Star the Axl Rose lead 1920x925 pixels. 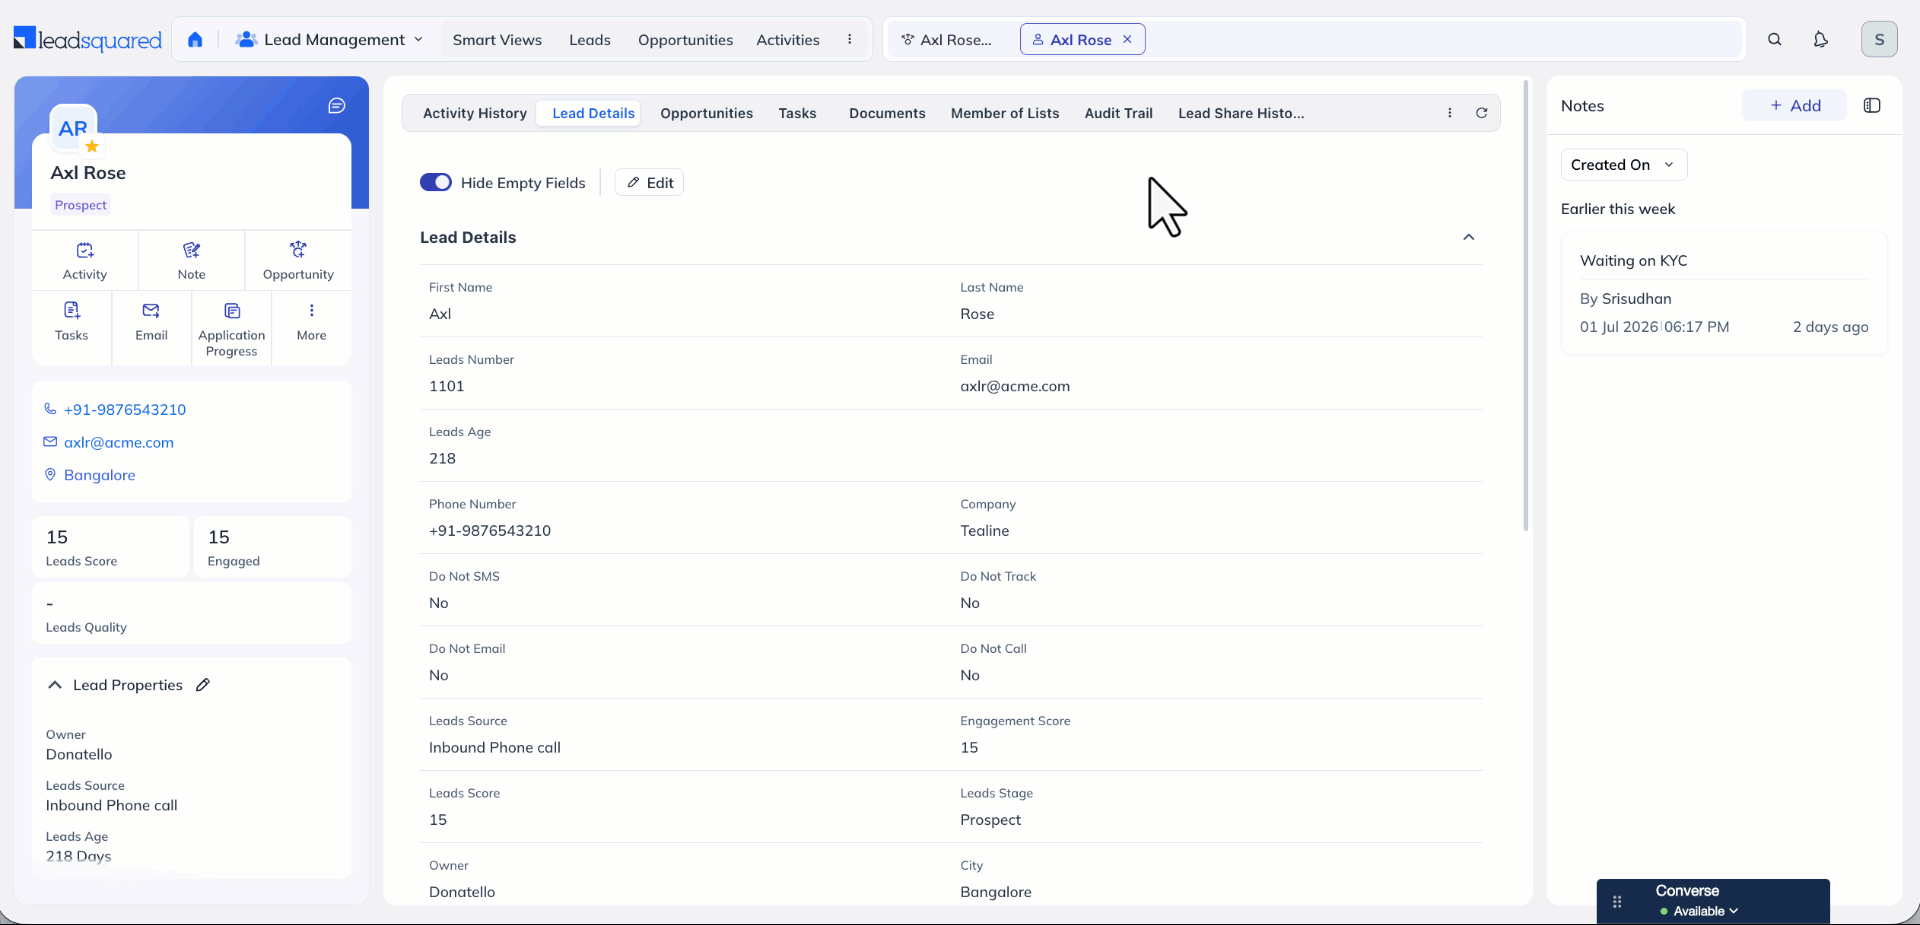(x=92, y=146)
